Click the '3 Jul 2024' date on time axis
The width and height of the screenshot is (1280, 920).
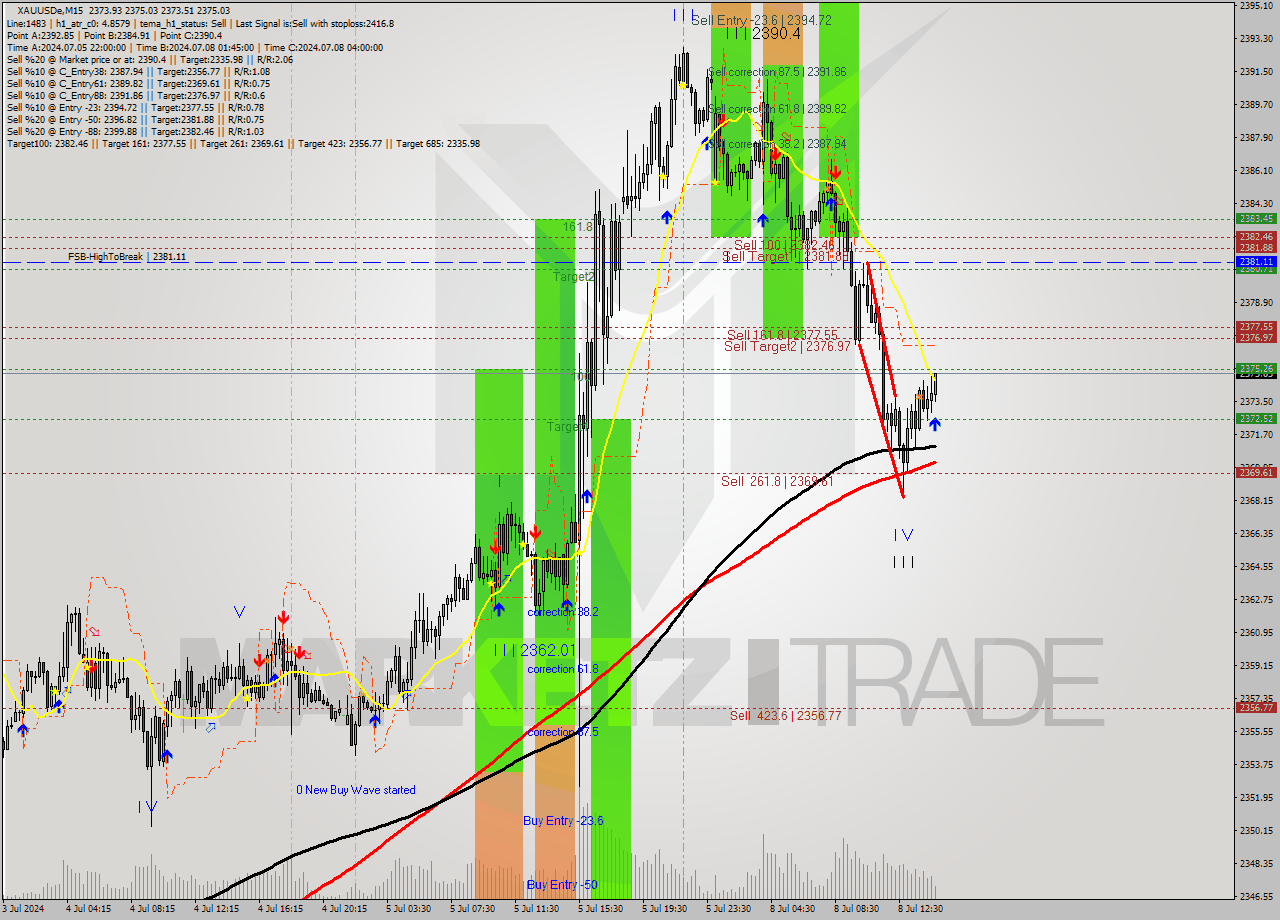25,909
